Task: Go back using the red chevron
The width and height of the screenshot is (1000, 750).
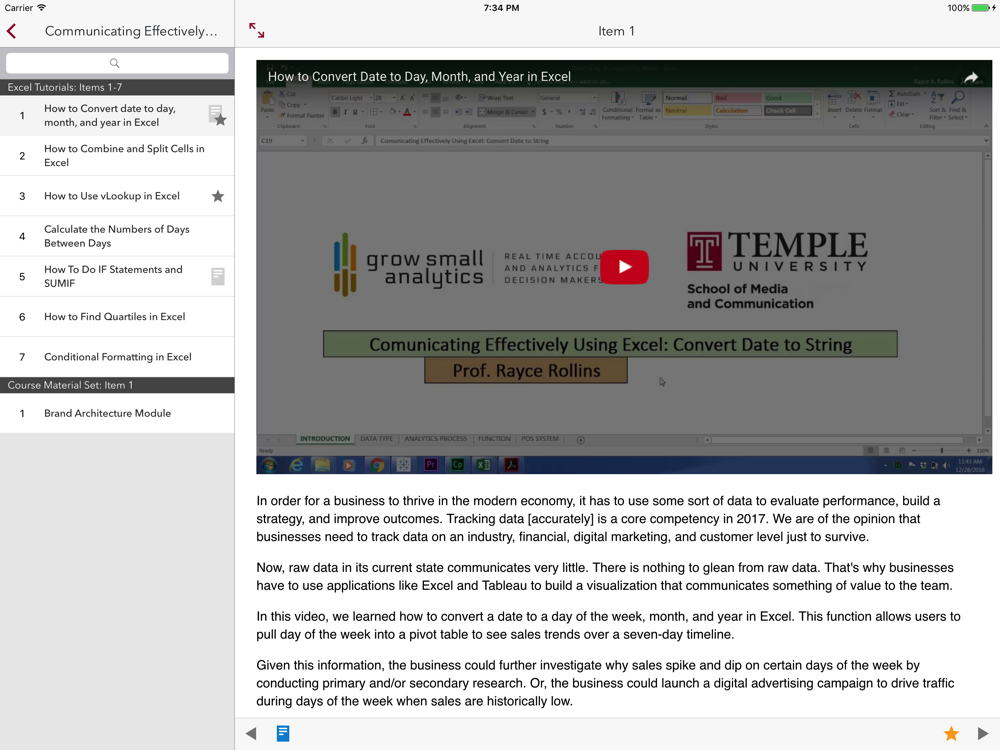Action: tap(11, 31)
